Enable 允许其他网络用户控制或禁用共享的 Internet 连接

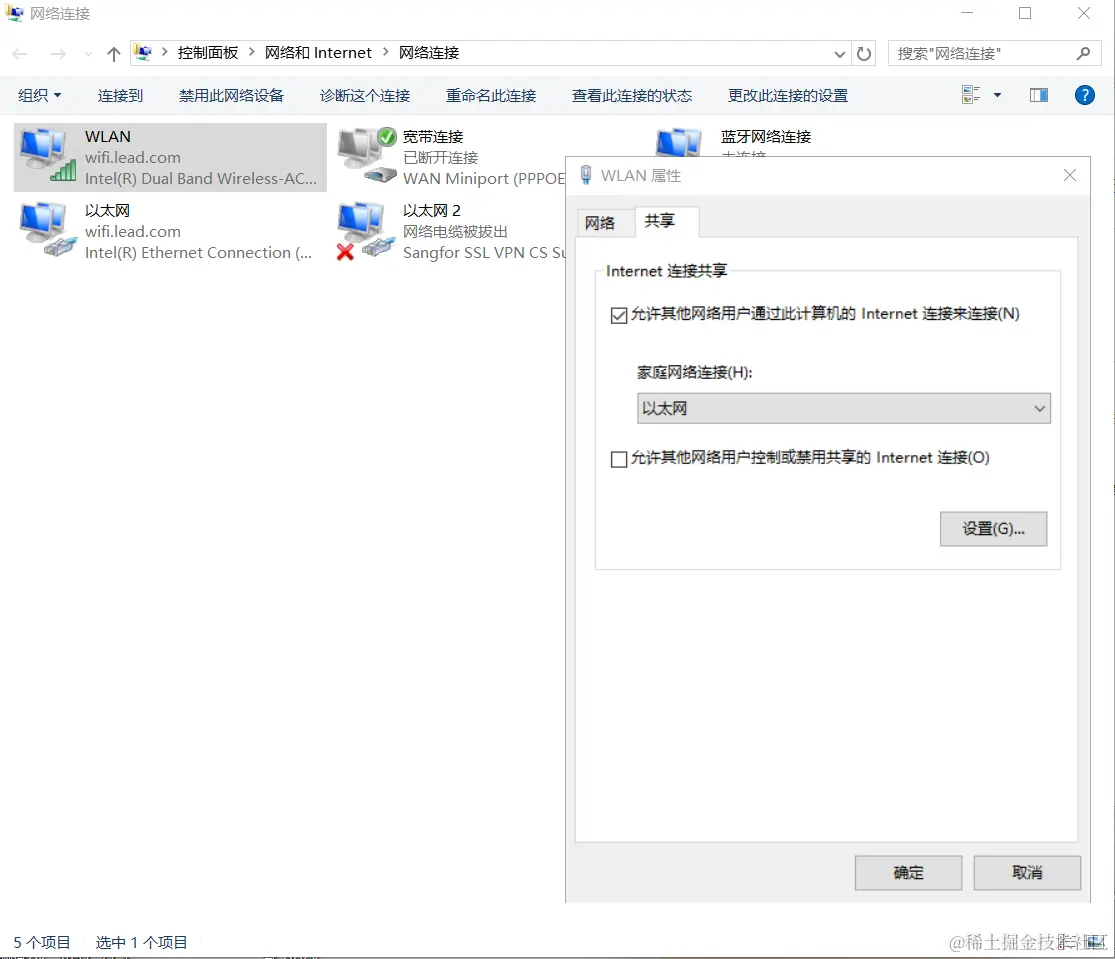pos(619,458)
